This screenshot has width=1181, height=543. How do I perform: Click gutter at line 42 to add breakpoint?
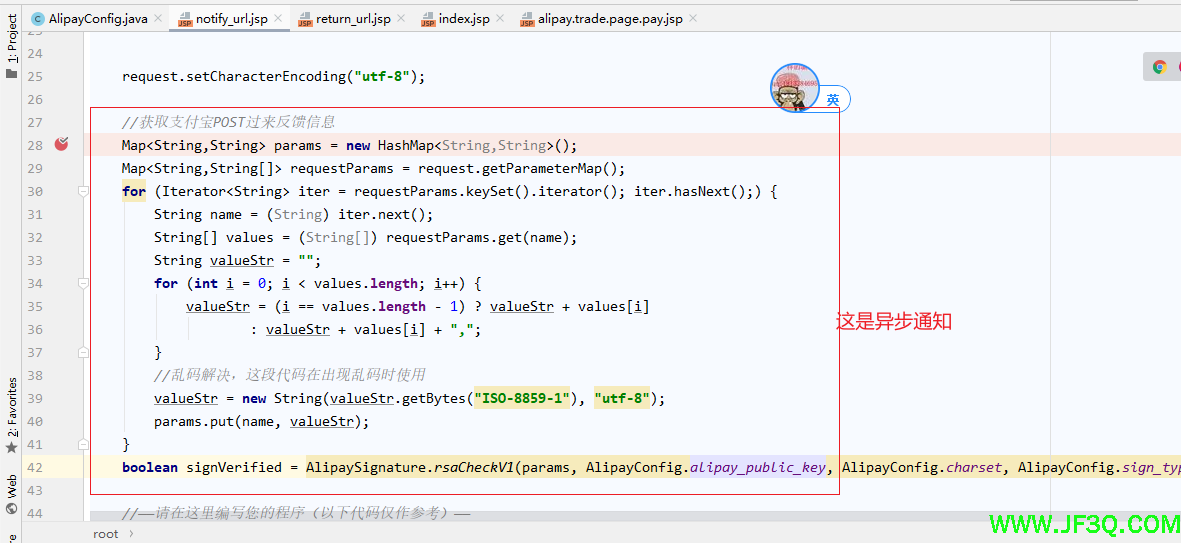point(62,467)
